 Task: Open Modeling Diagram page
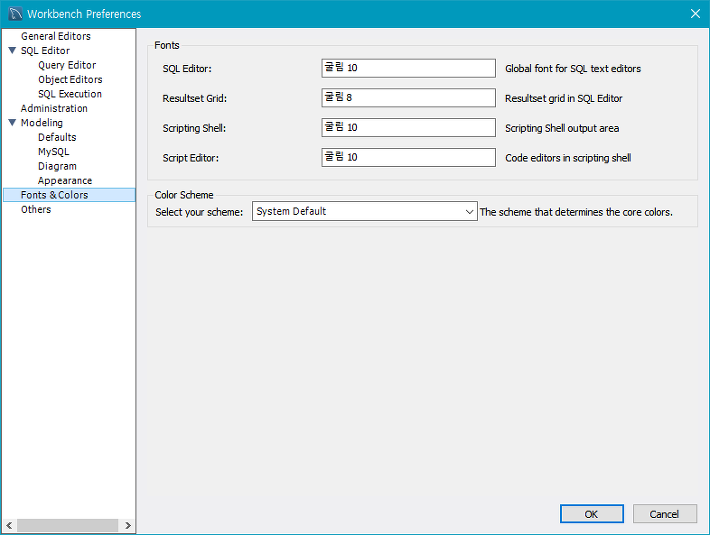coord(57,166)
